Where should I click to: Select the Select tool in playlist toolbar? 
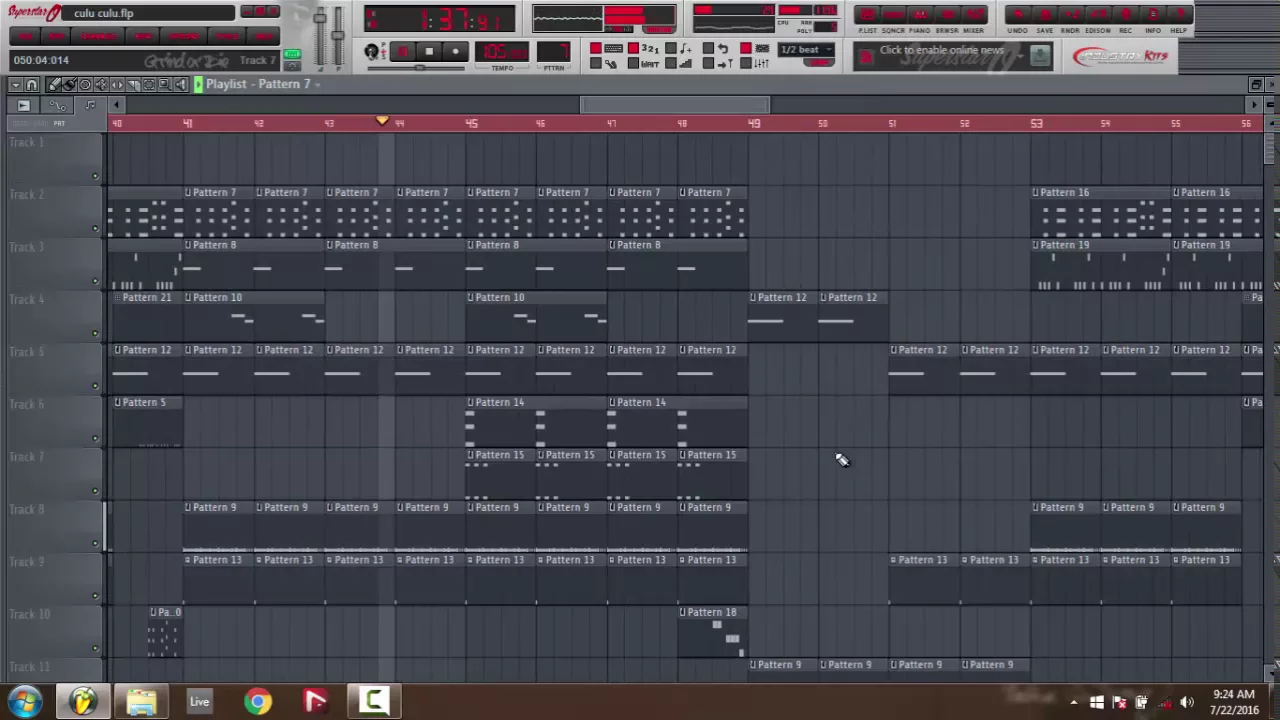[149, 84]
